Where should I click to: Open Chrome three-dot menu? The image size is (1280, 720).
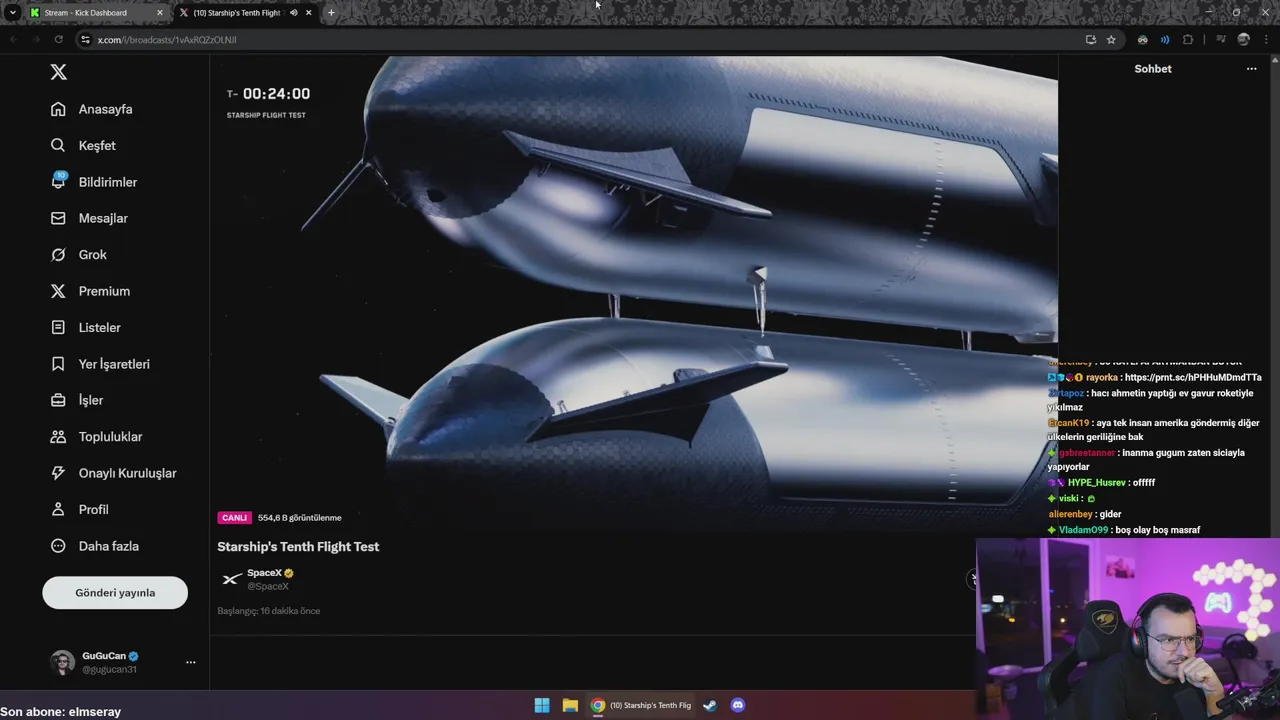[x=1266, y=40]
